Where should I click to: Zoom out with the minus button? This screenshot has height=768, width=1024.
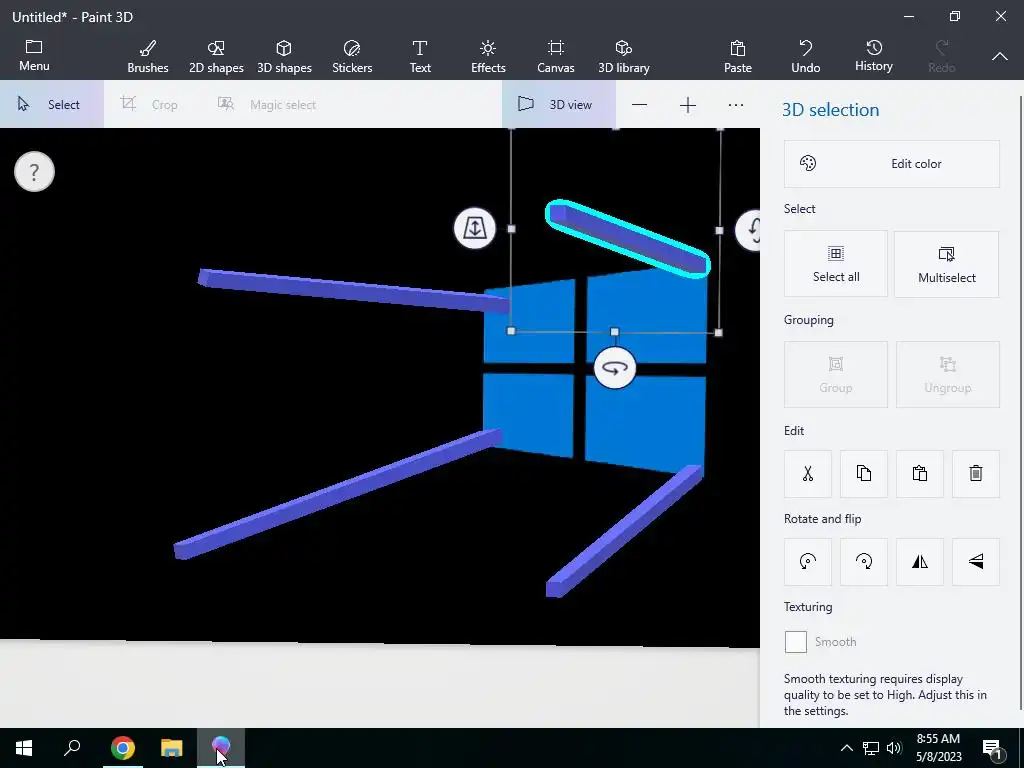point(639,105)
